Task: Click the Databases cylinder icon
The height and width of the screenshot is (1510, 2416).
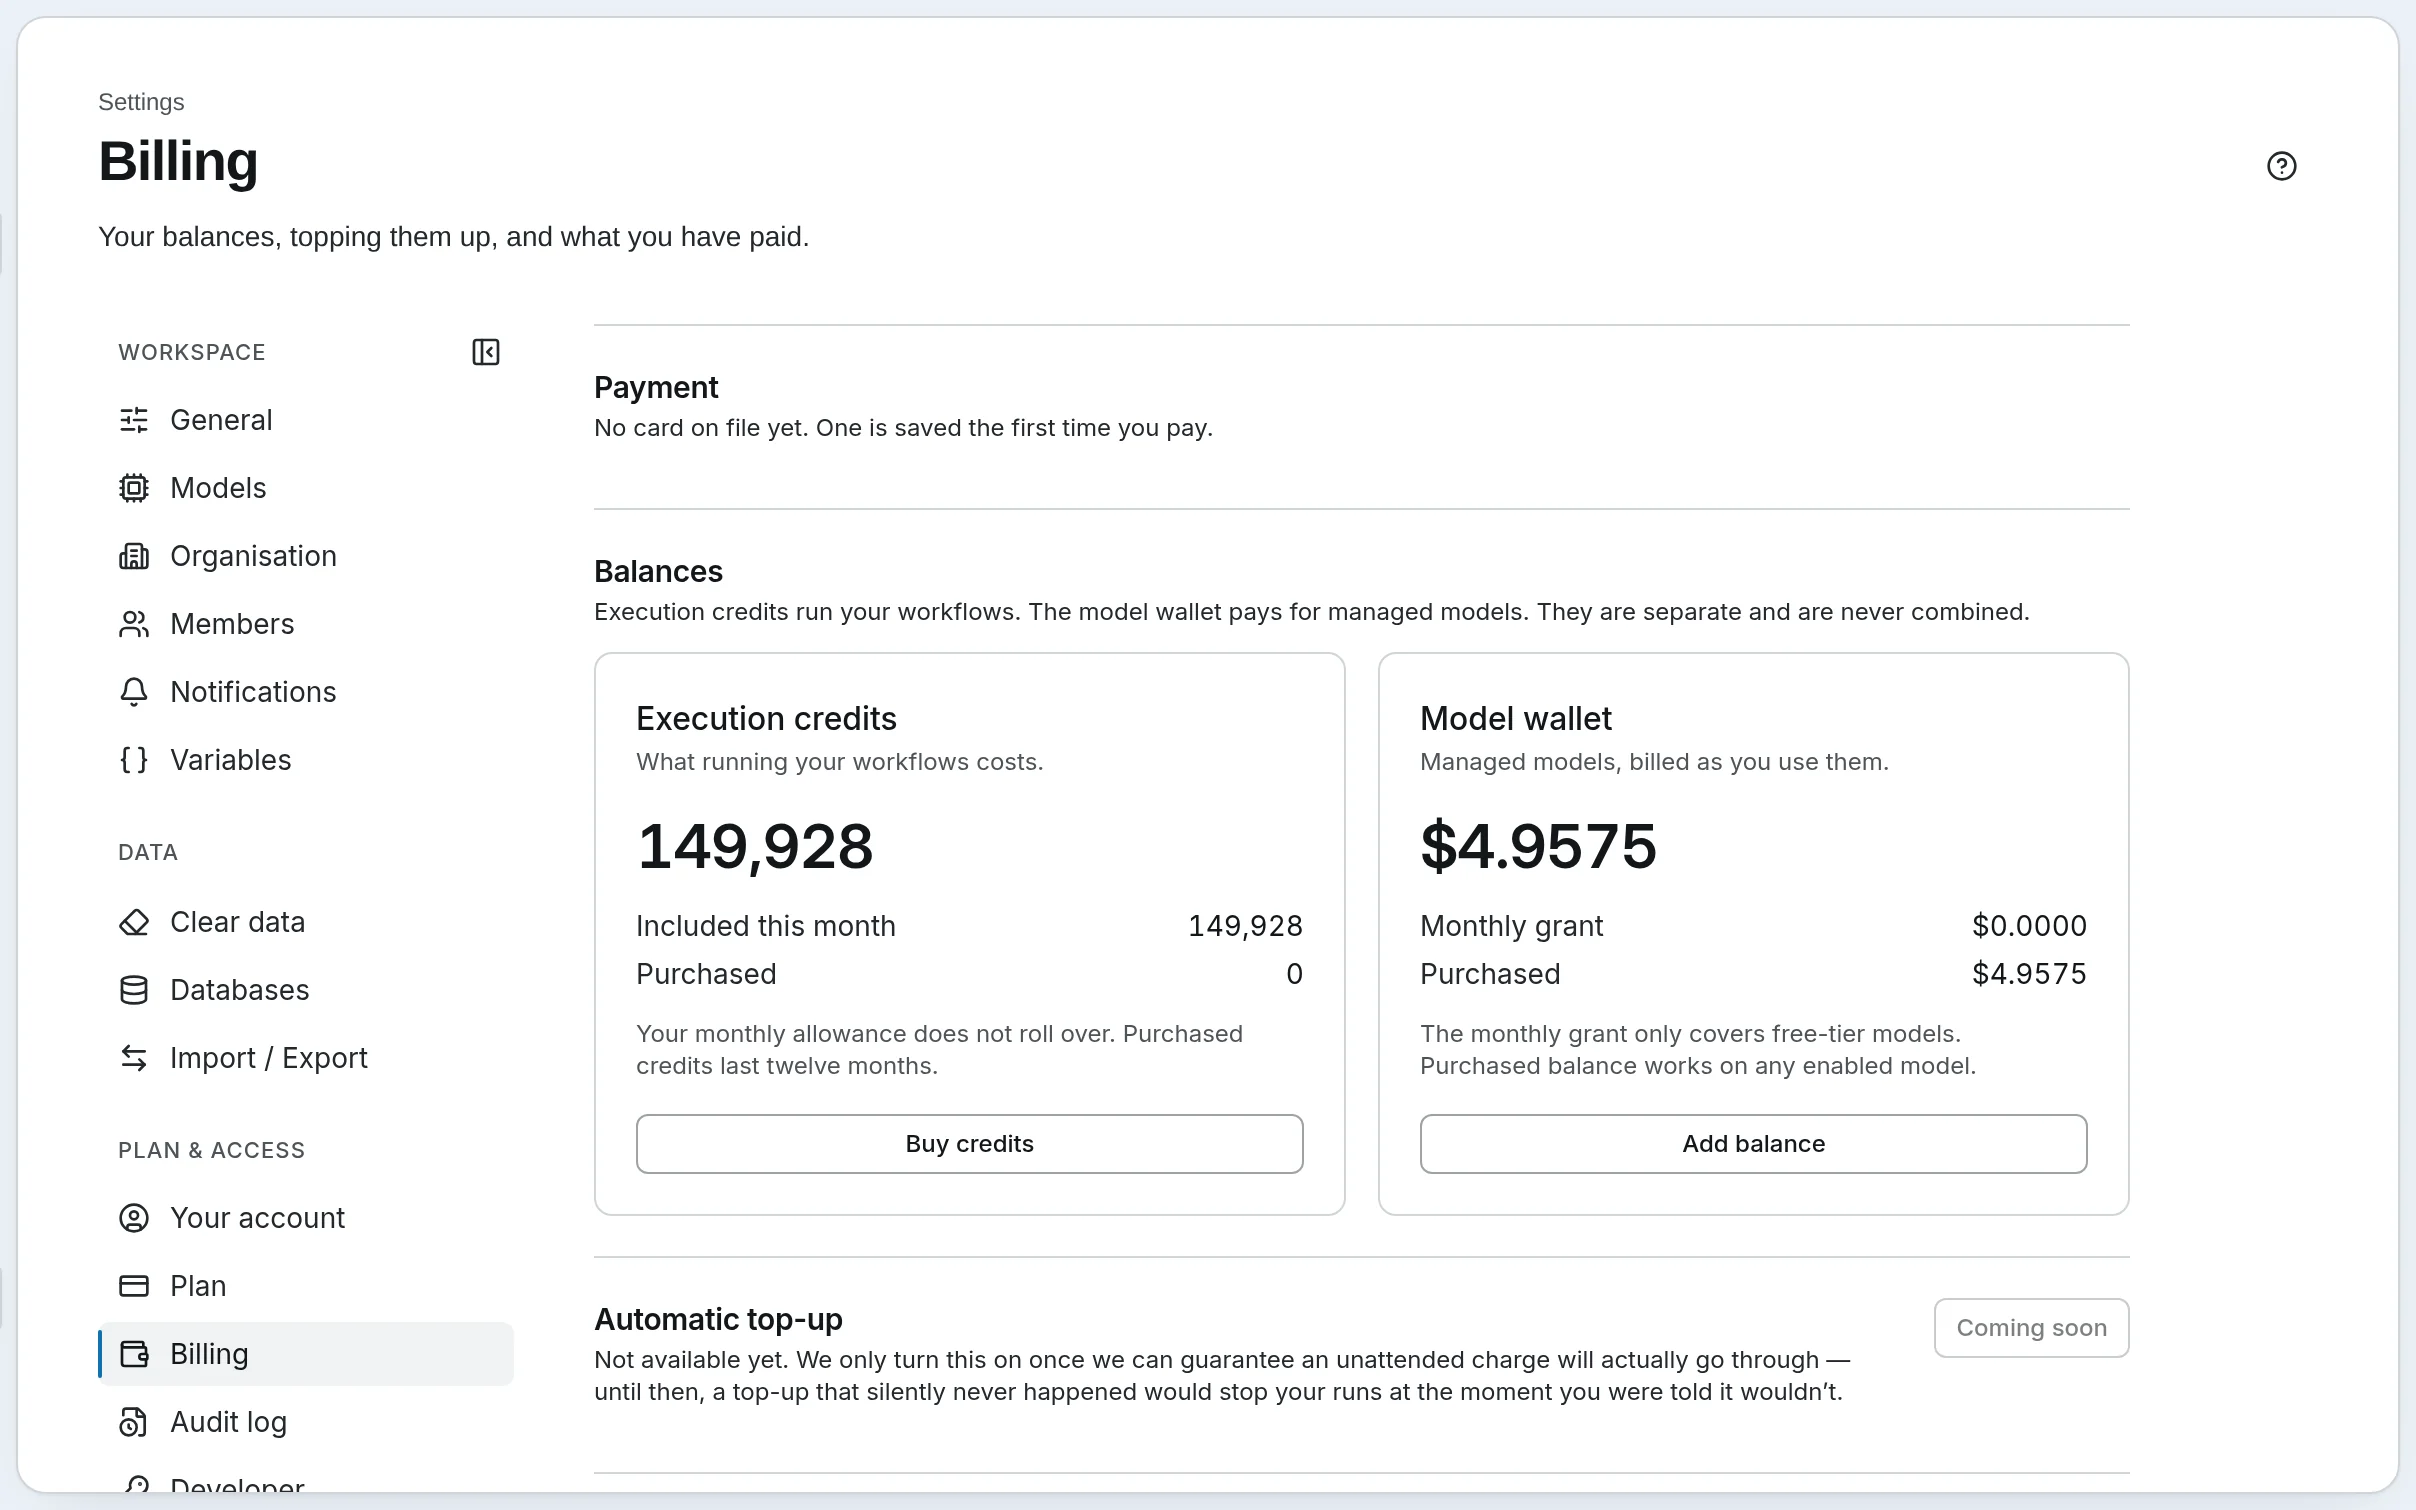Action: [x=134, y=990]
